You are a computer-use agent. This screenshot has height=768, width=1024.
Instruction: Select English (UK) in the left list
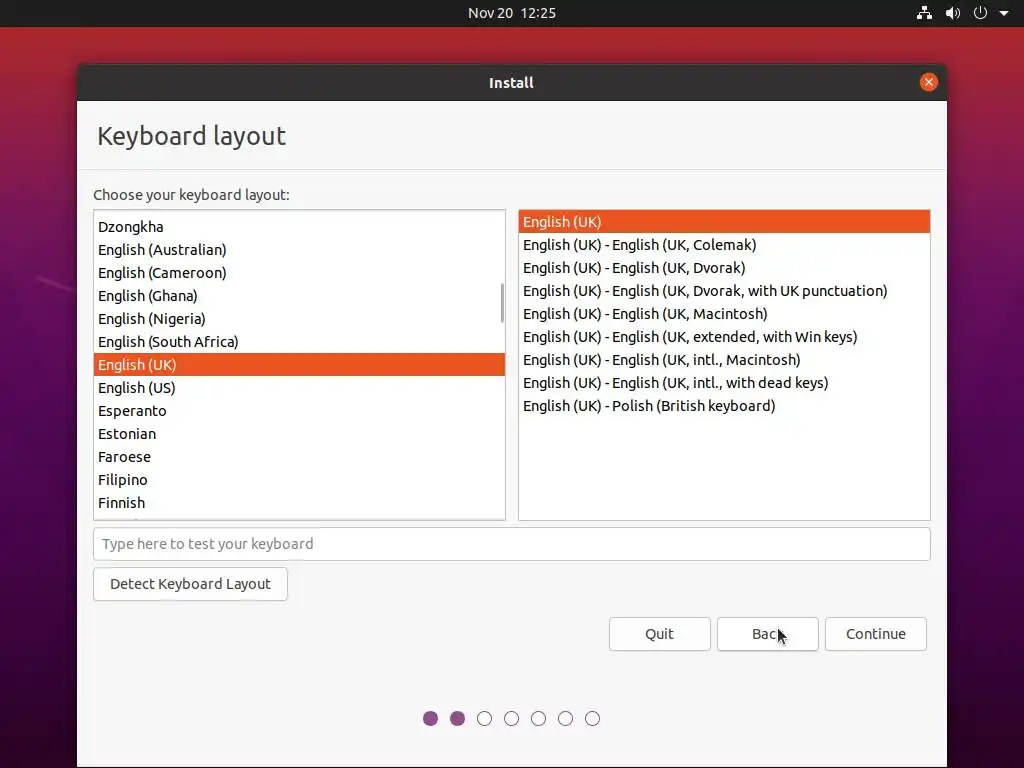[299, 364]
